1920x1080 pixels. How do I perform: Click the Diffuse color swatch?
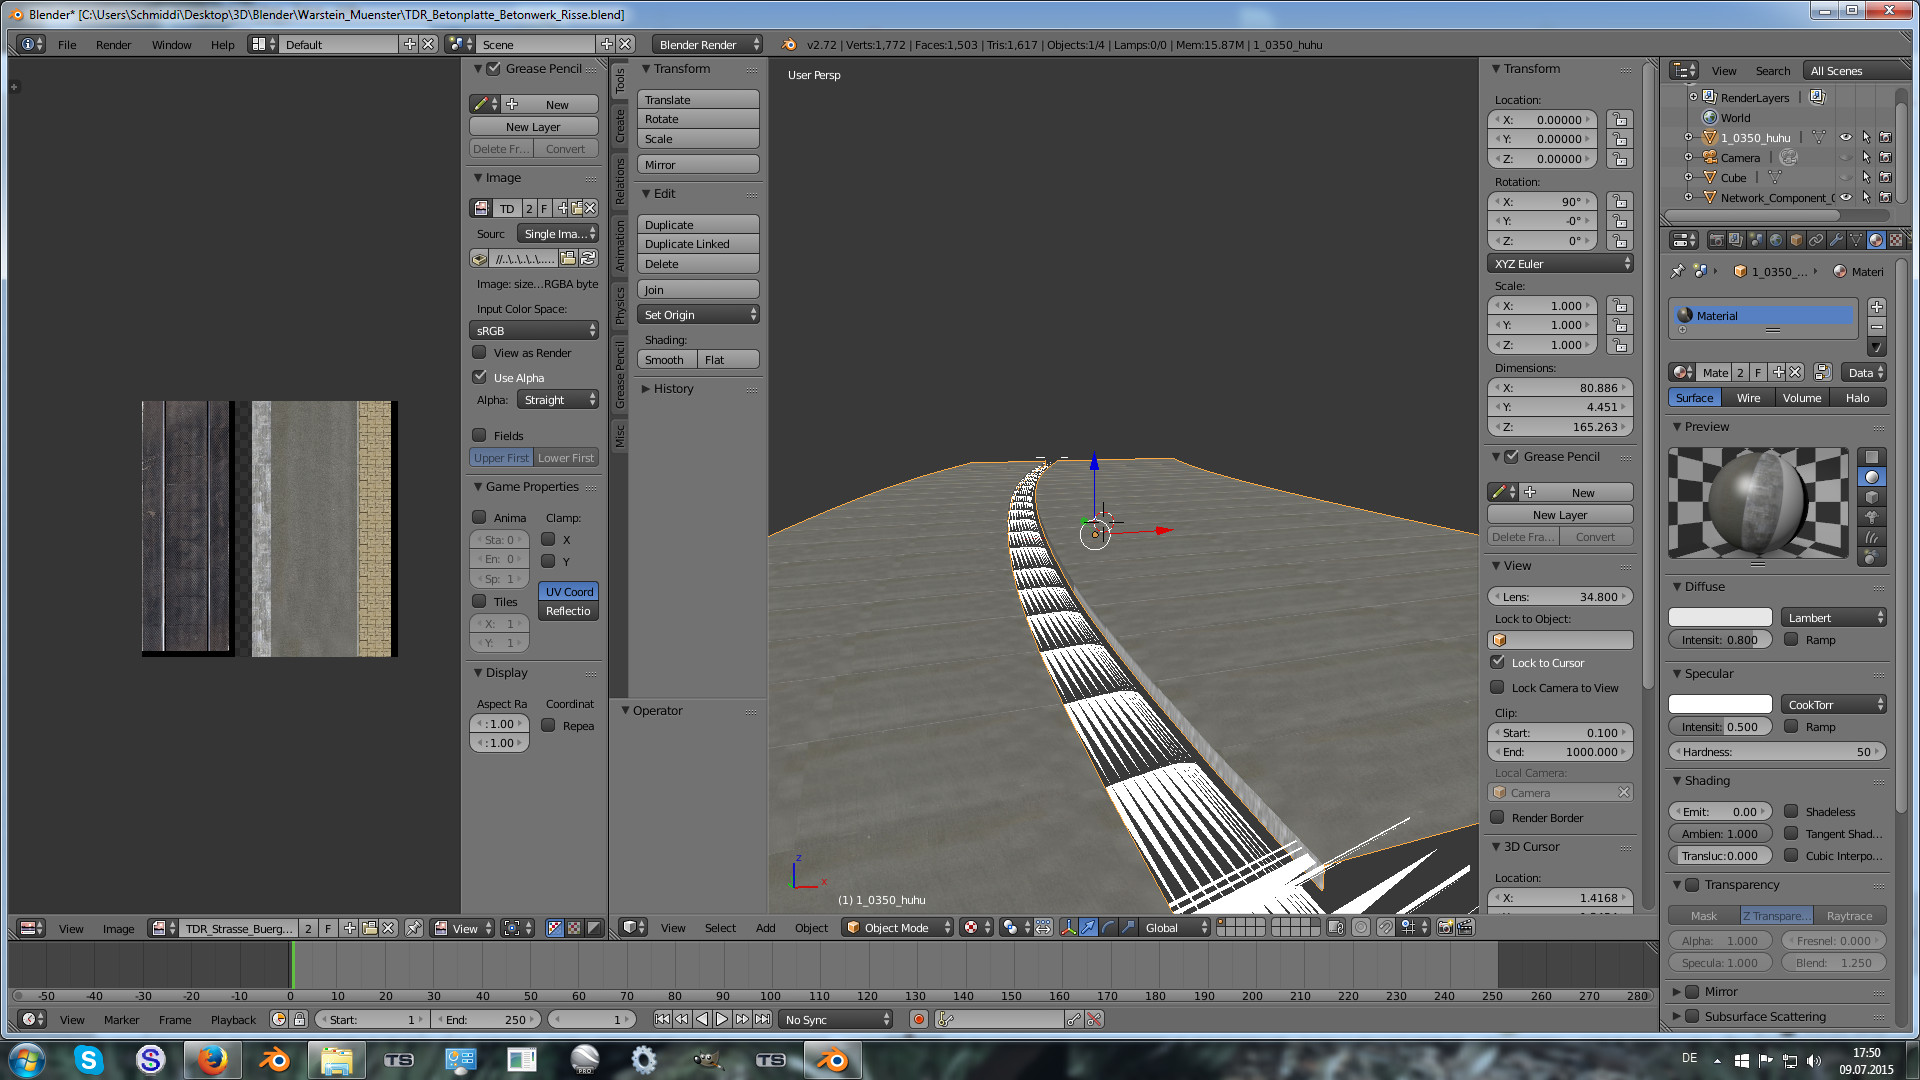point(1719,618)
